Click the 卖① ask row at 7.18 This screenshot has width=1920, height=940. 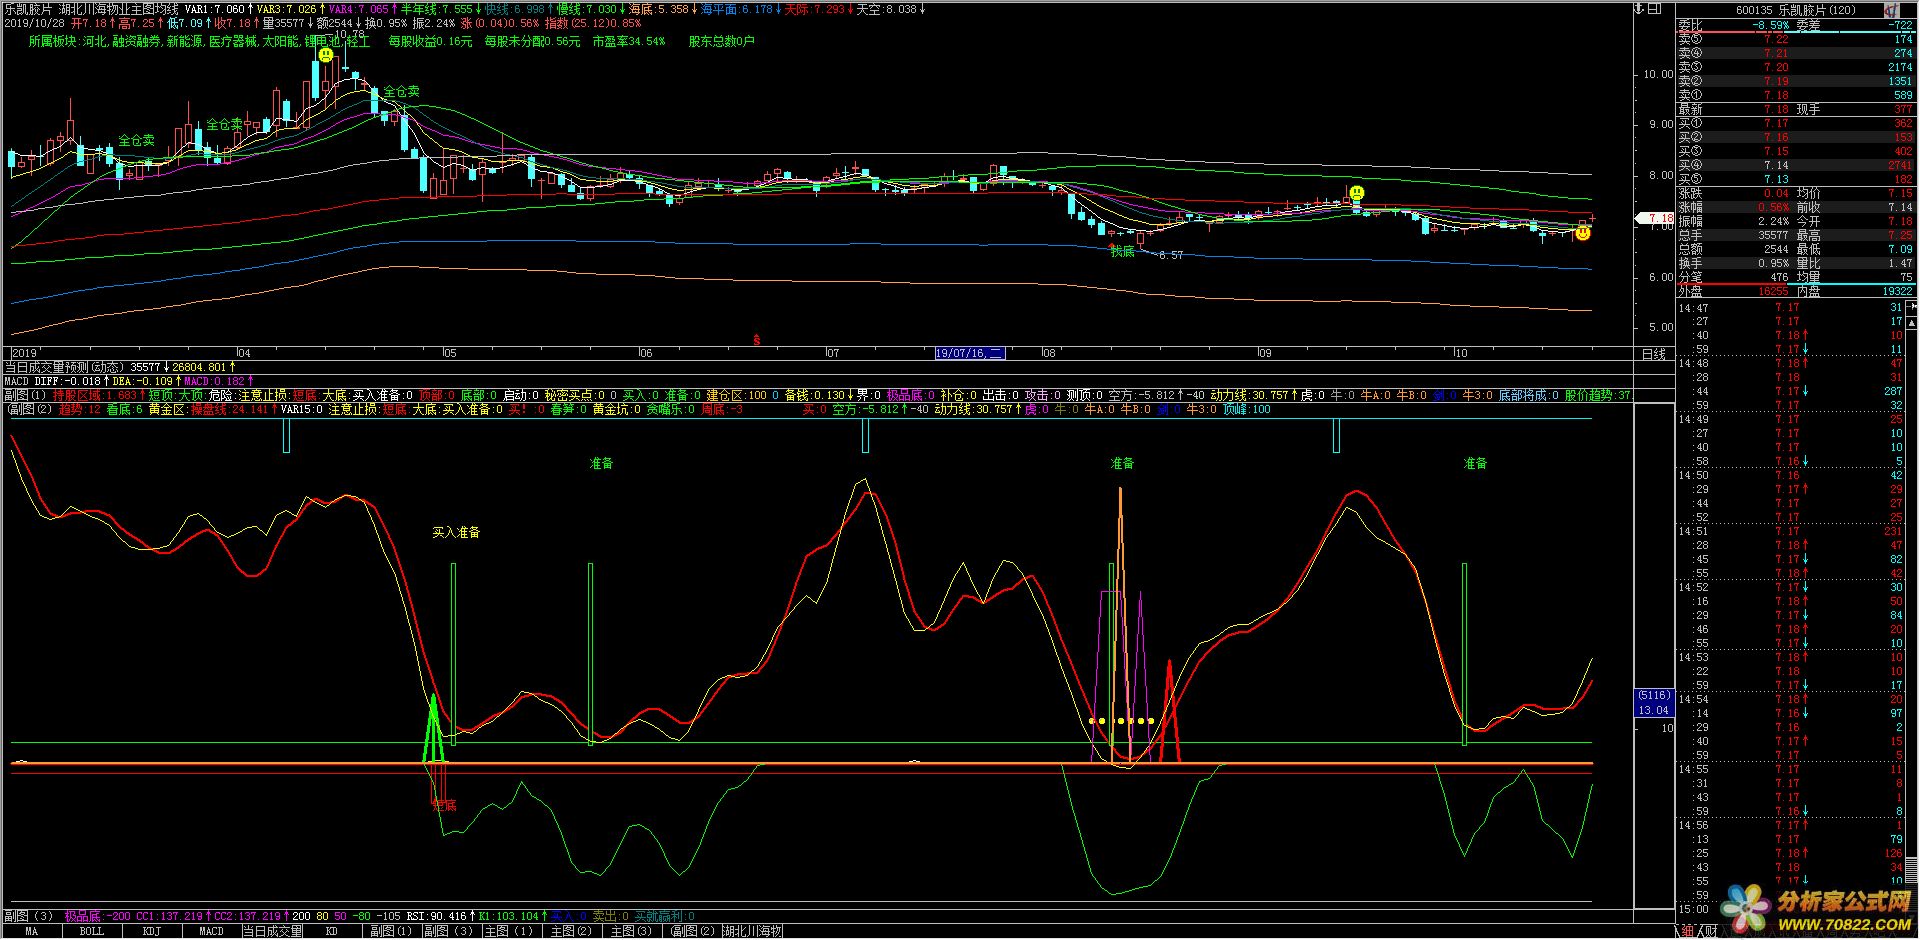pyautogui.click(x=1796, y=95)
